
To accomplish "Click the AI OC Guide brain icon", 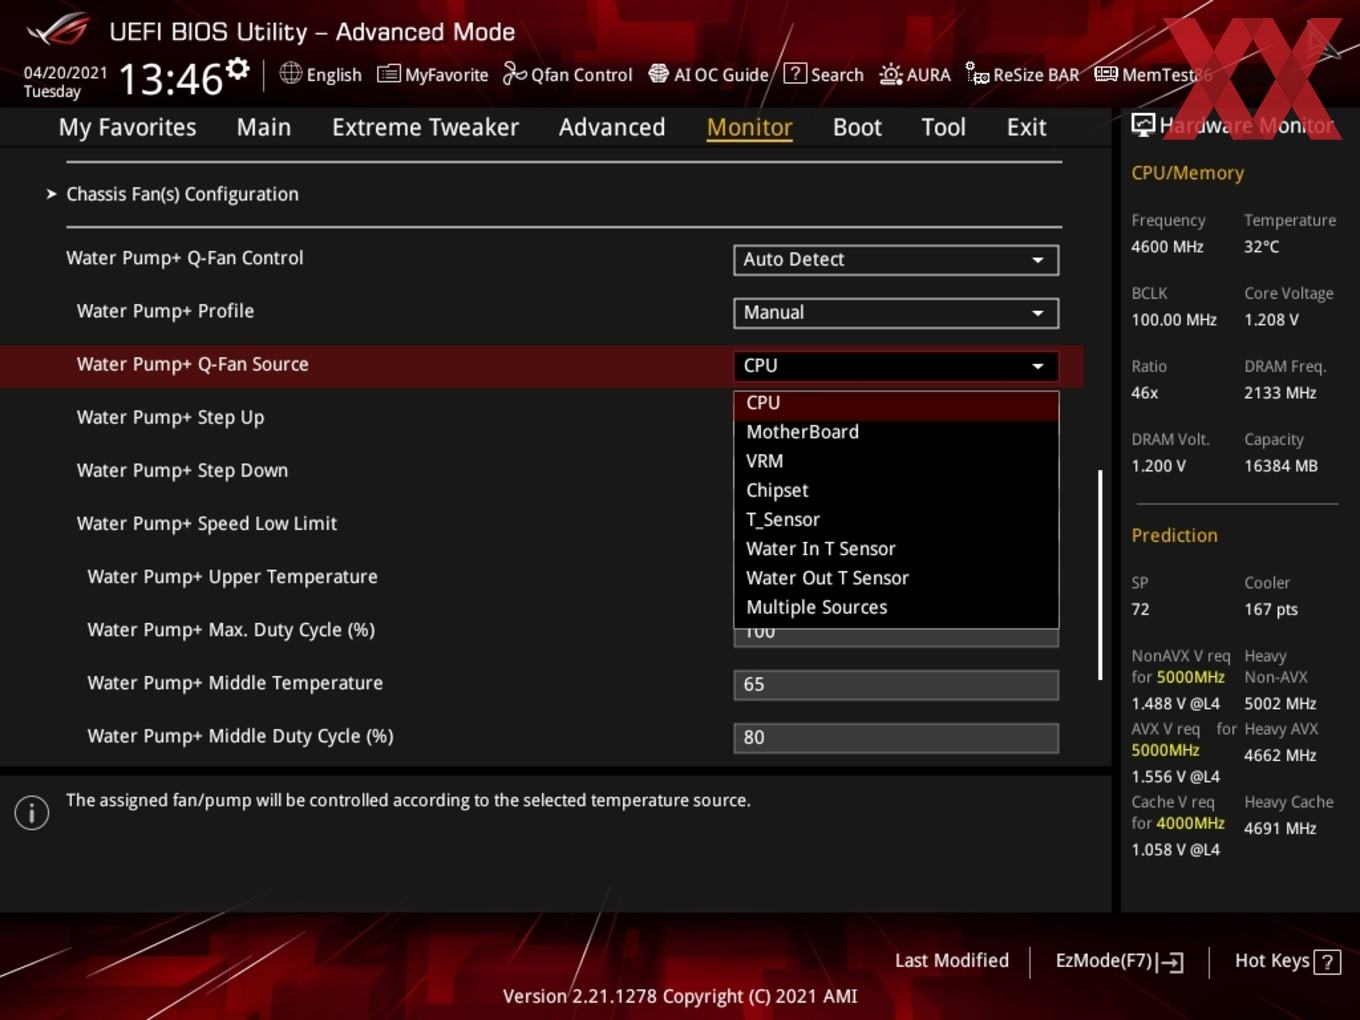I will pyautogui.click(x=658, y=74).
